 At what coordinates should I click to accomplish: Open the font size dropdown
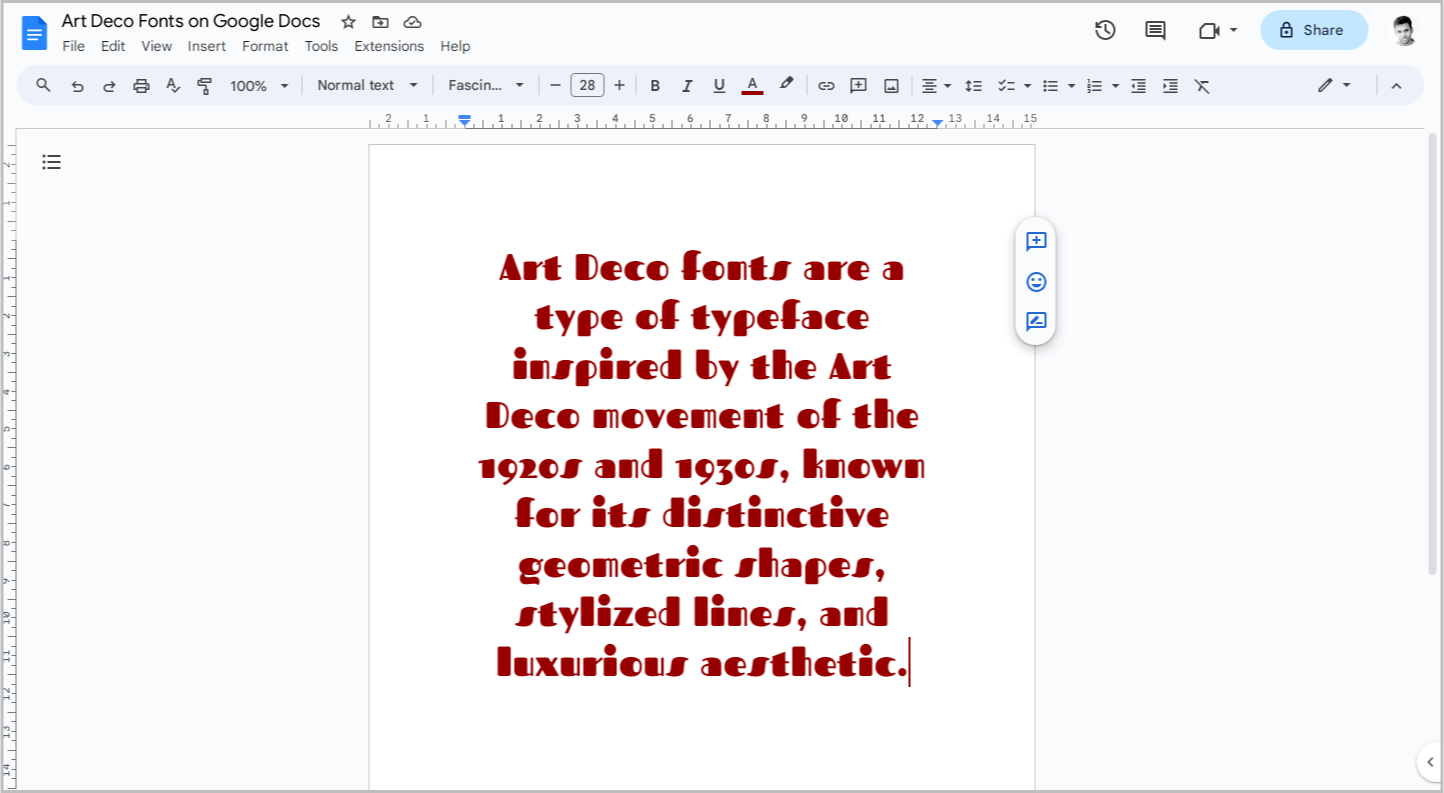587,85
